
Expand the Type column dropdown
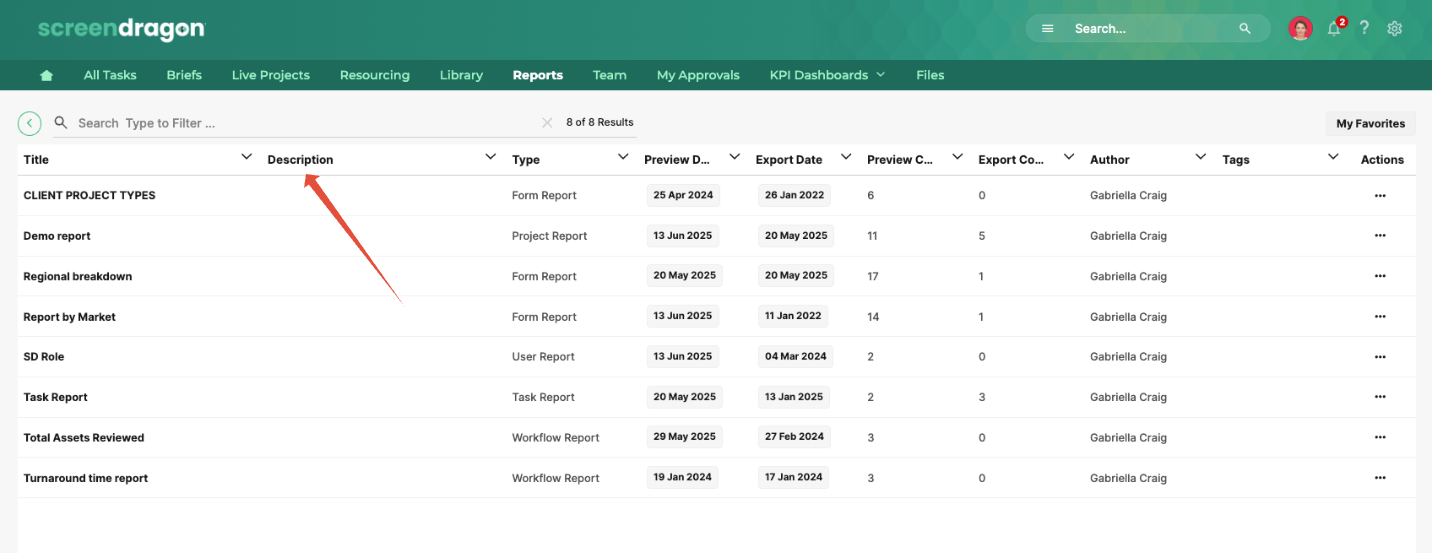[x=623, y=157]
